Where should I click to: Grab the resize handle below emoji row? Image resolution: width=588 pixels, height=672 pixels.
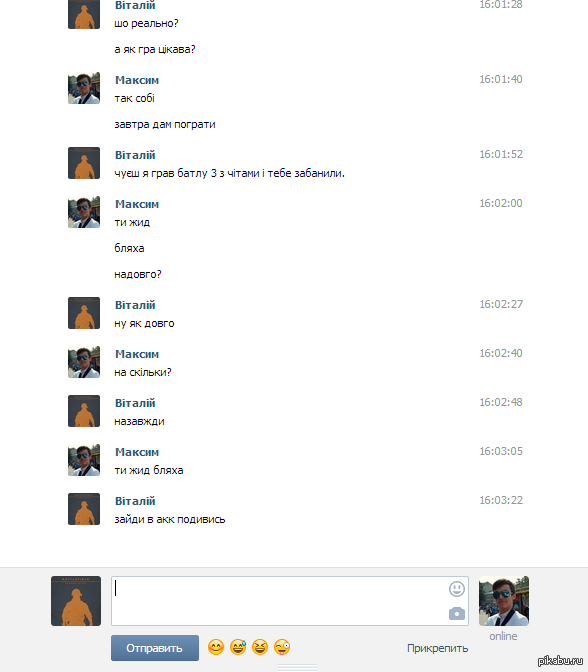pyautogui.click(x=297, y=667)
